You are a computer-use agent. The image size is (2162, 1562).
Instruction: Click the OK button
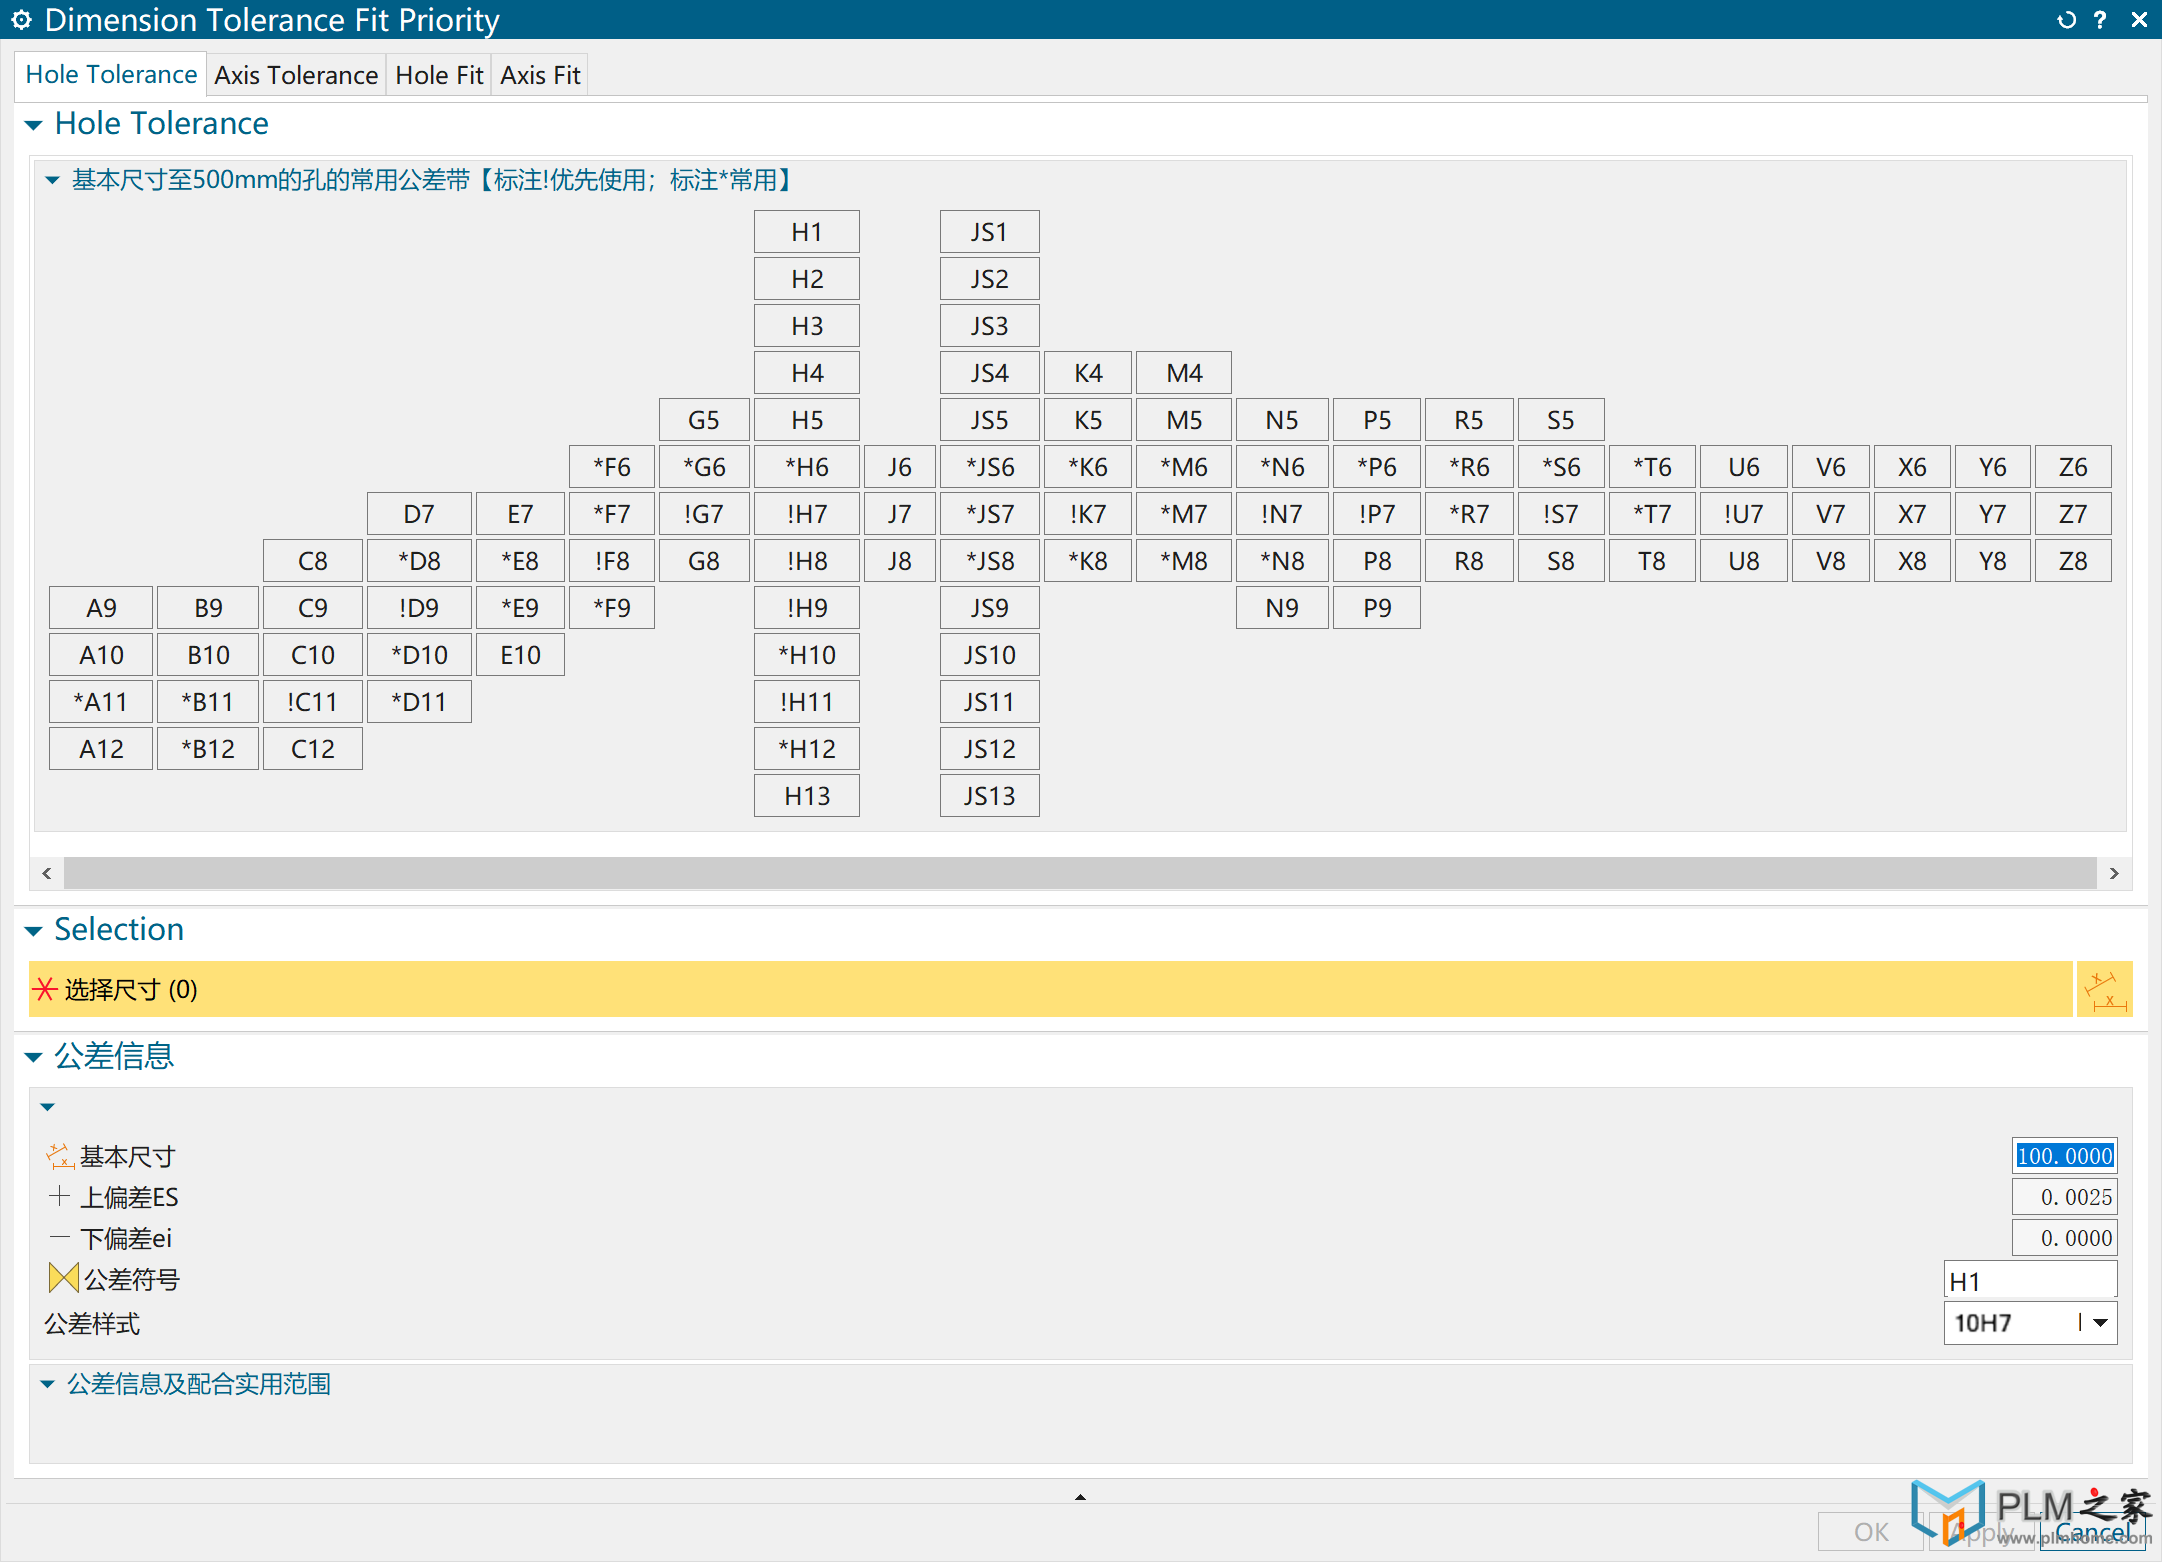(1871, 1532)
